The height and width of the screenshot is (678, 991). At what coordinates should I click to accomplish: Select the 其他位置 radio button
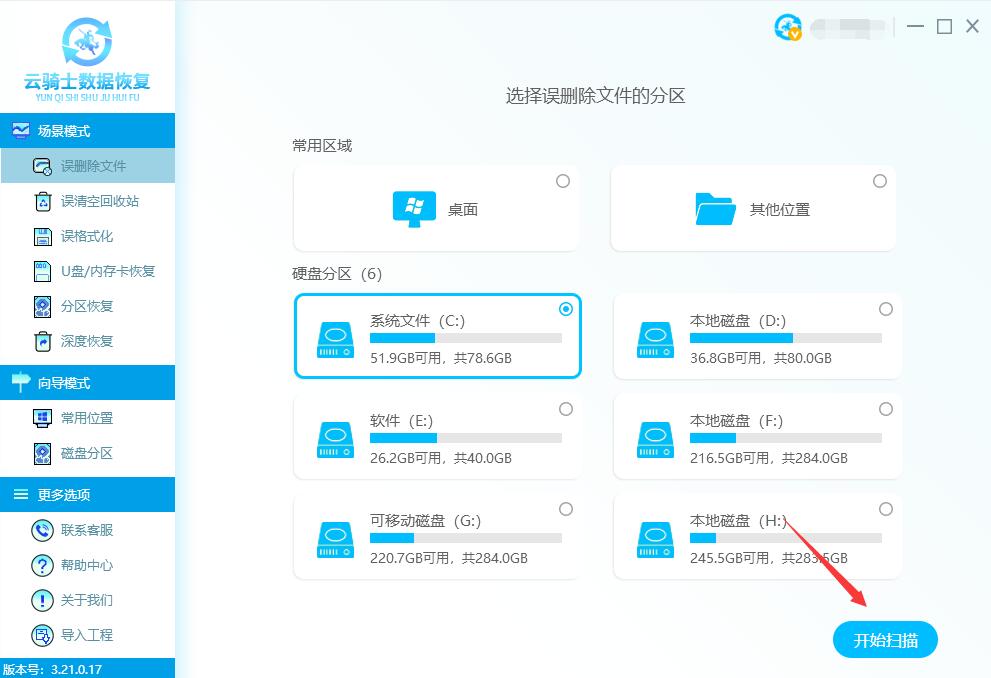pos(880,181)
